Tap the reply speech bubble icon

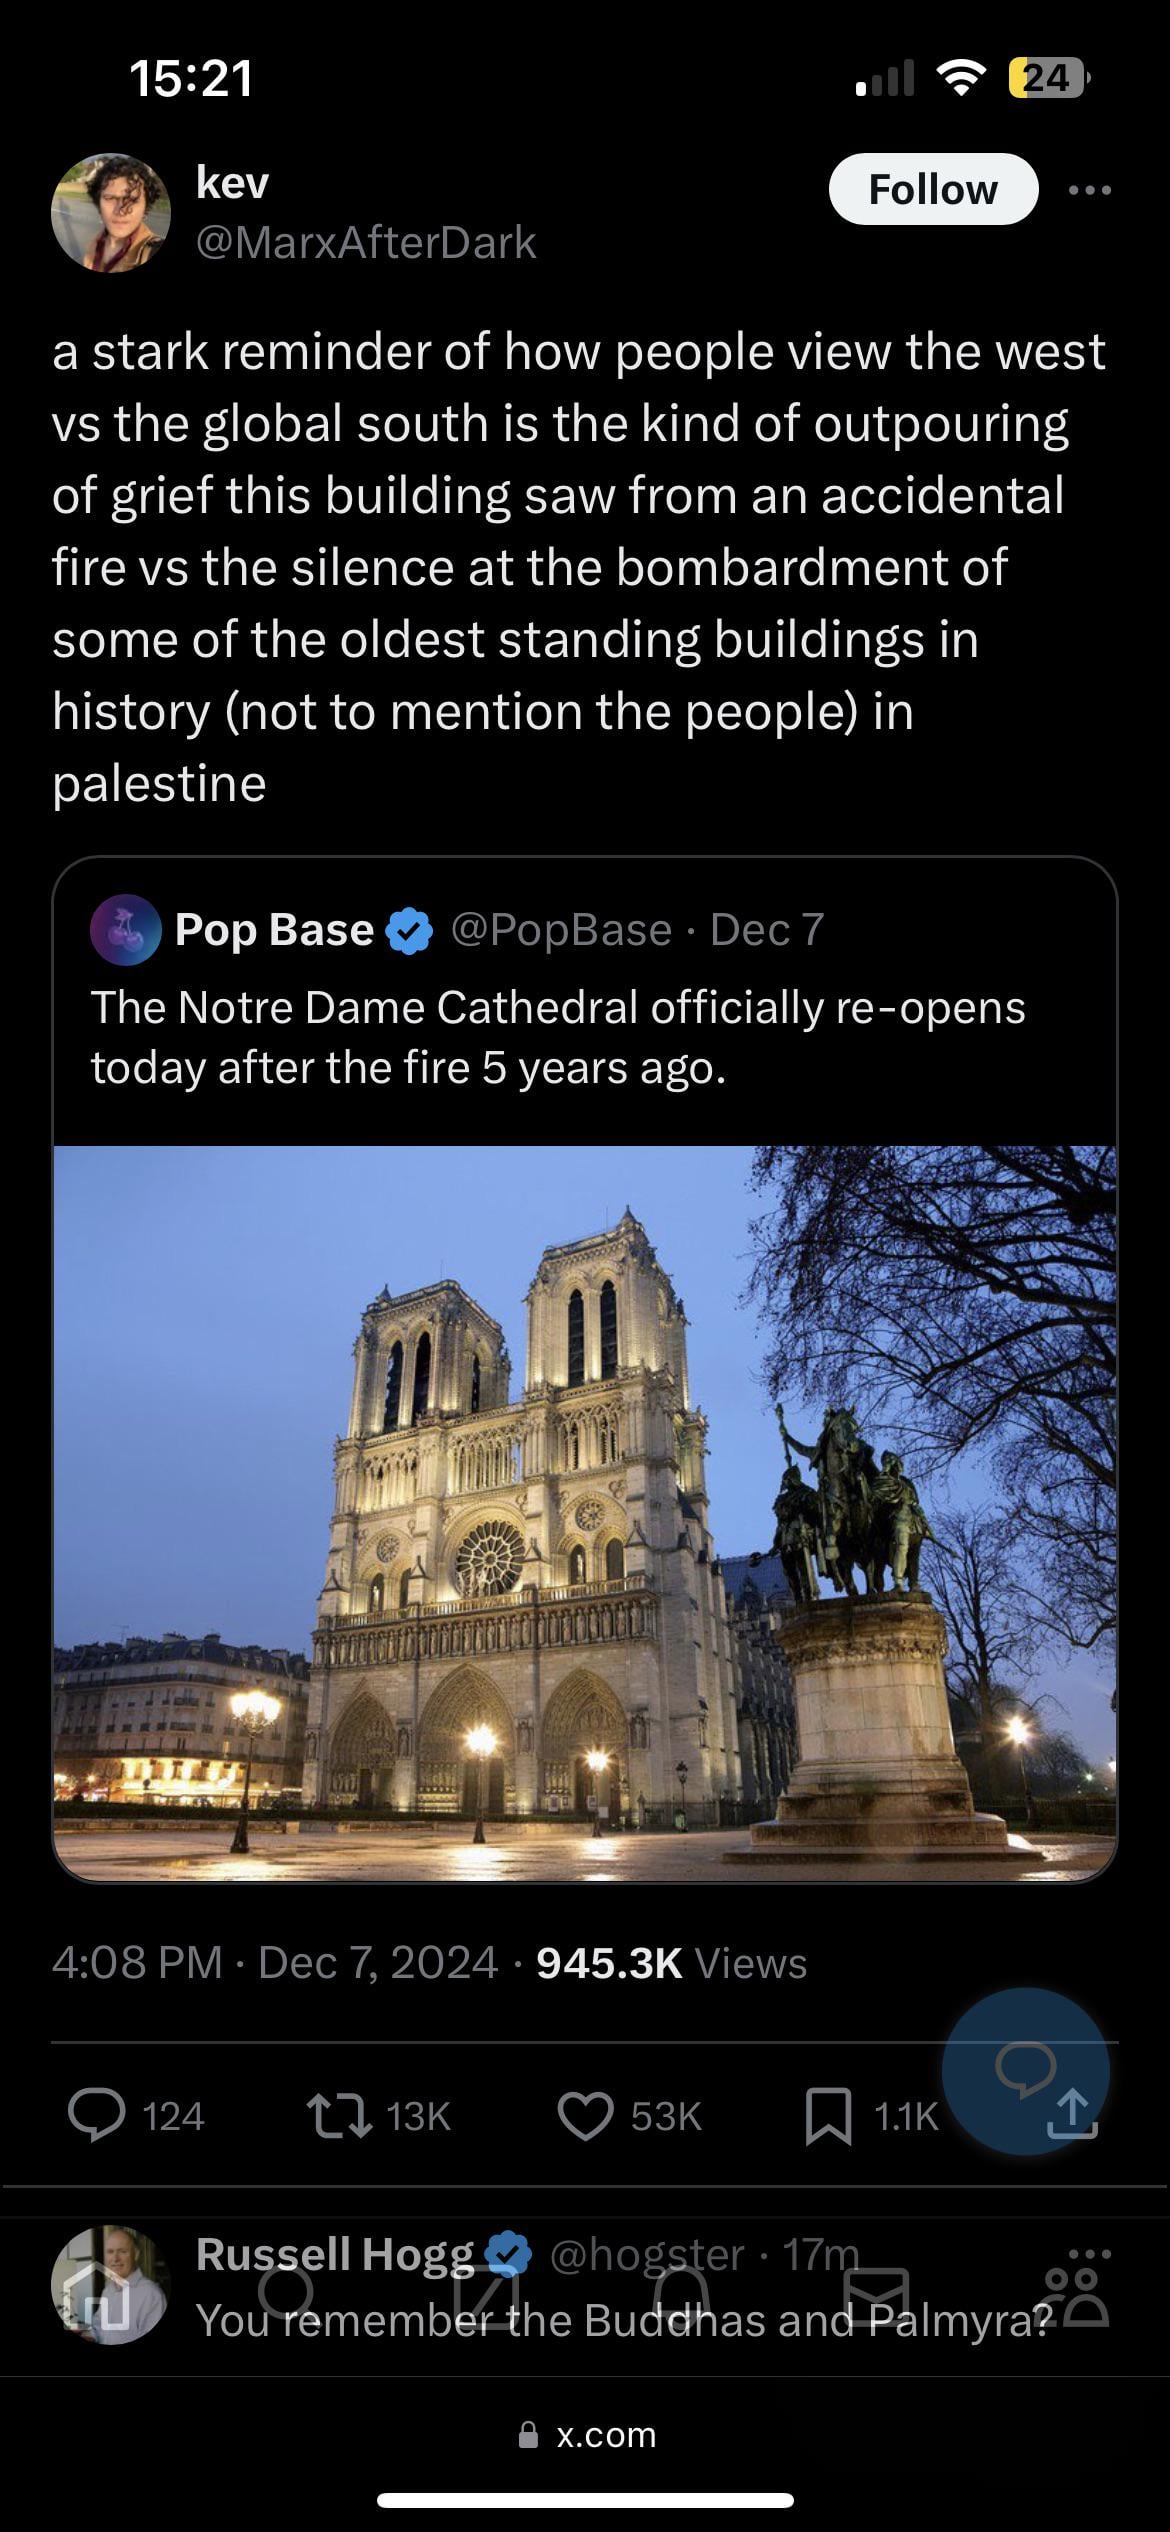point(96,2116)
